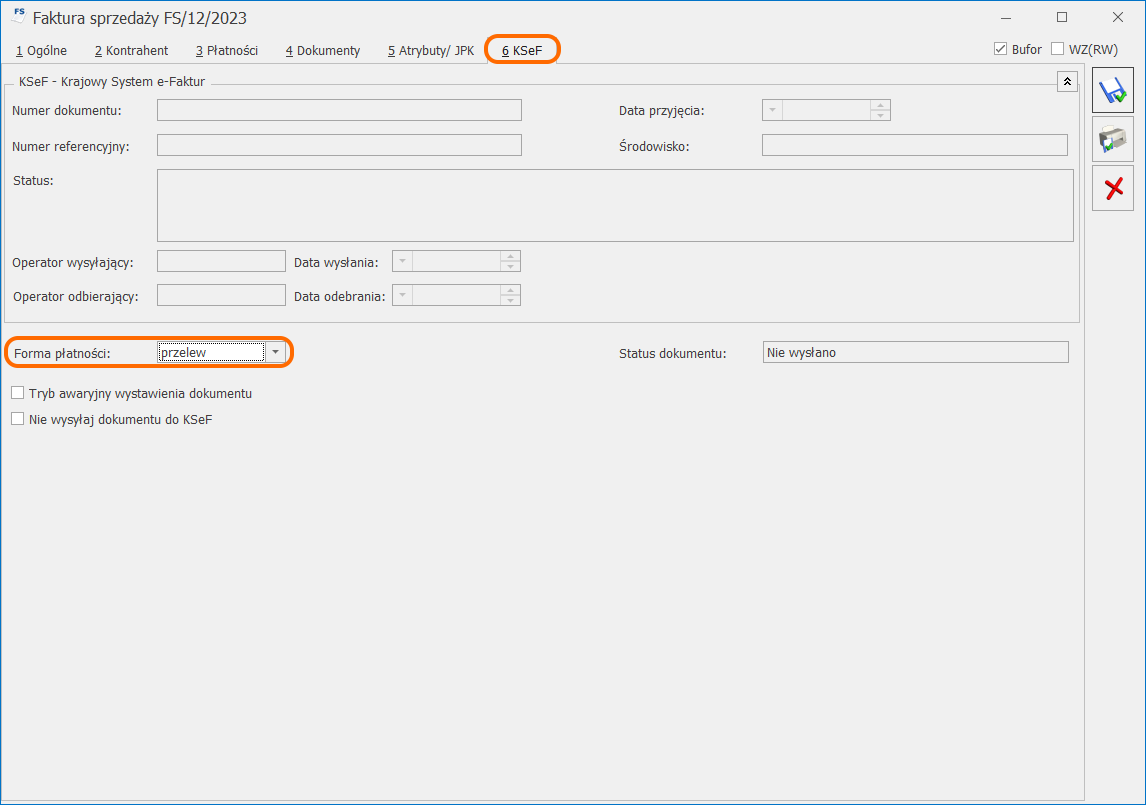1146x805 pixels.
Task: Switch to the Ogólne tab
Action: tap(42, 50)
